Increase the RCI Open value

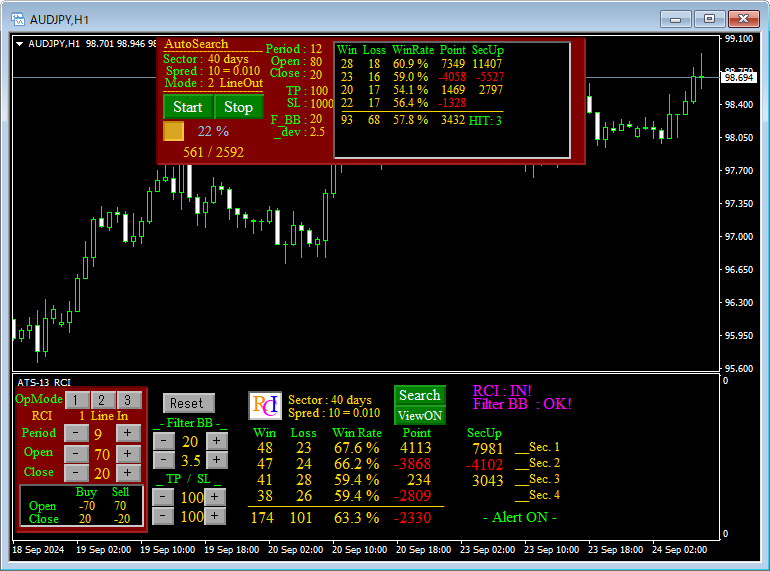tap(128, 454)
